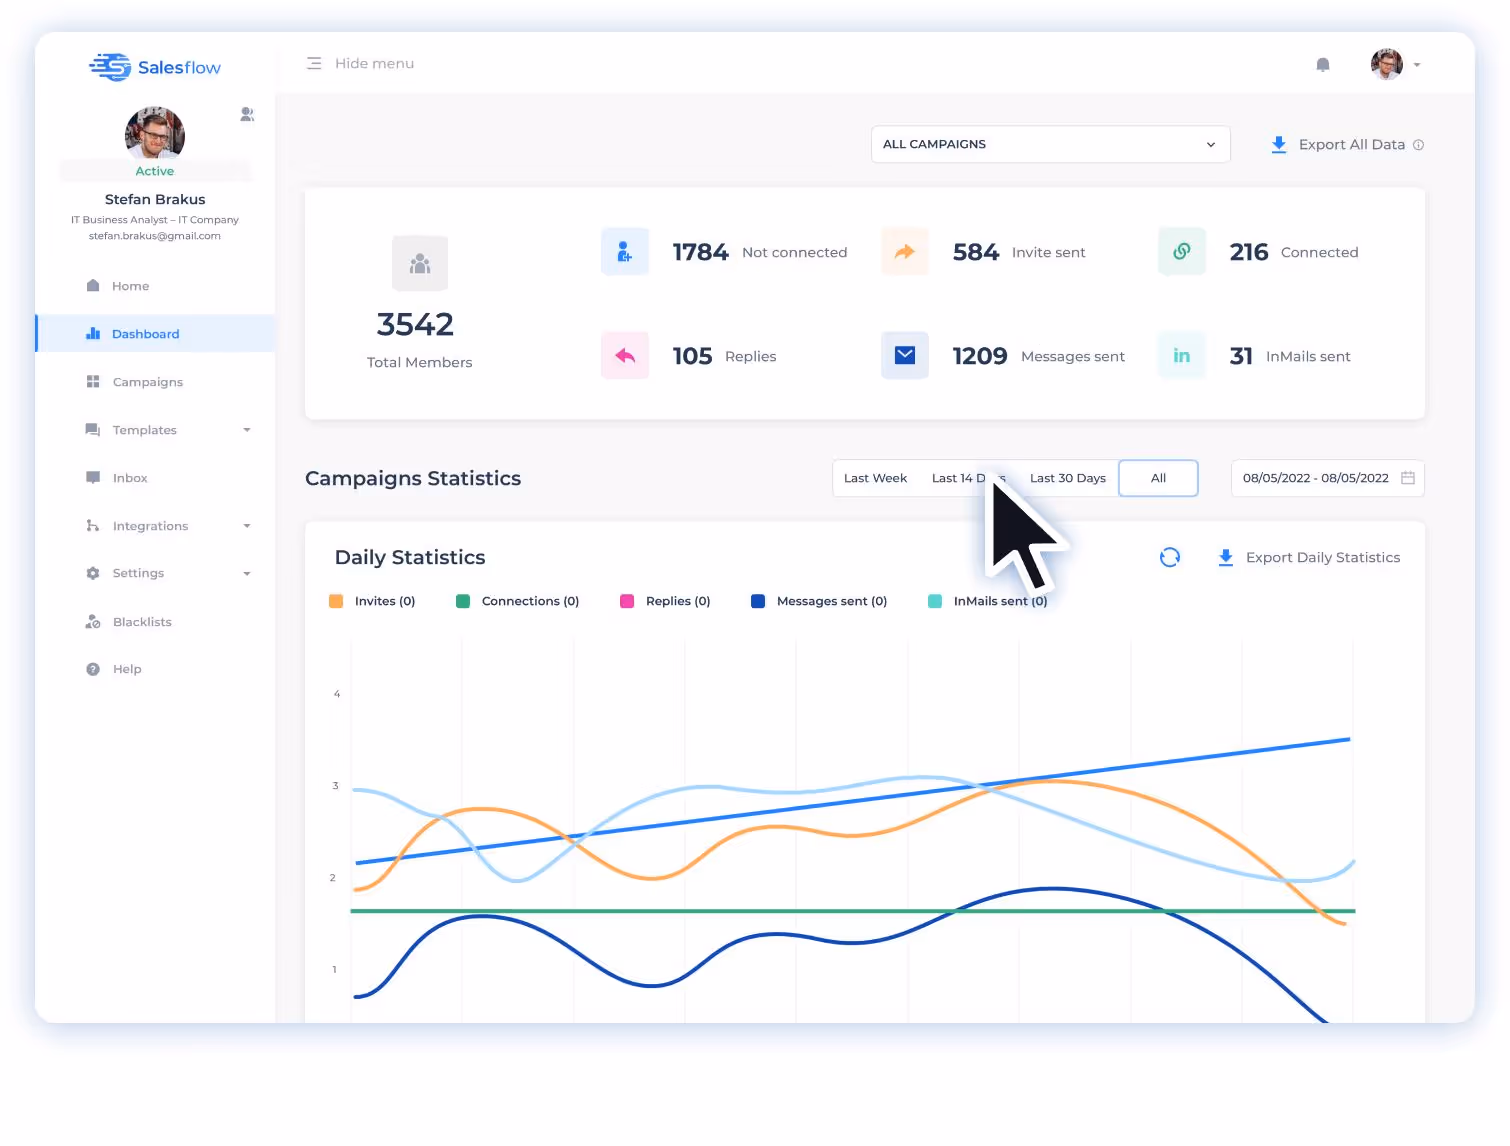Click the Campaigns grid icon
Screen dimensions: 1510x1146
coord(91,381)
